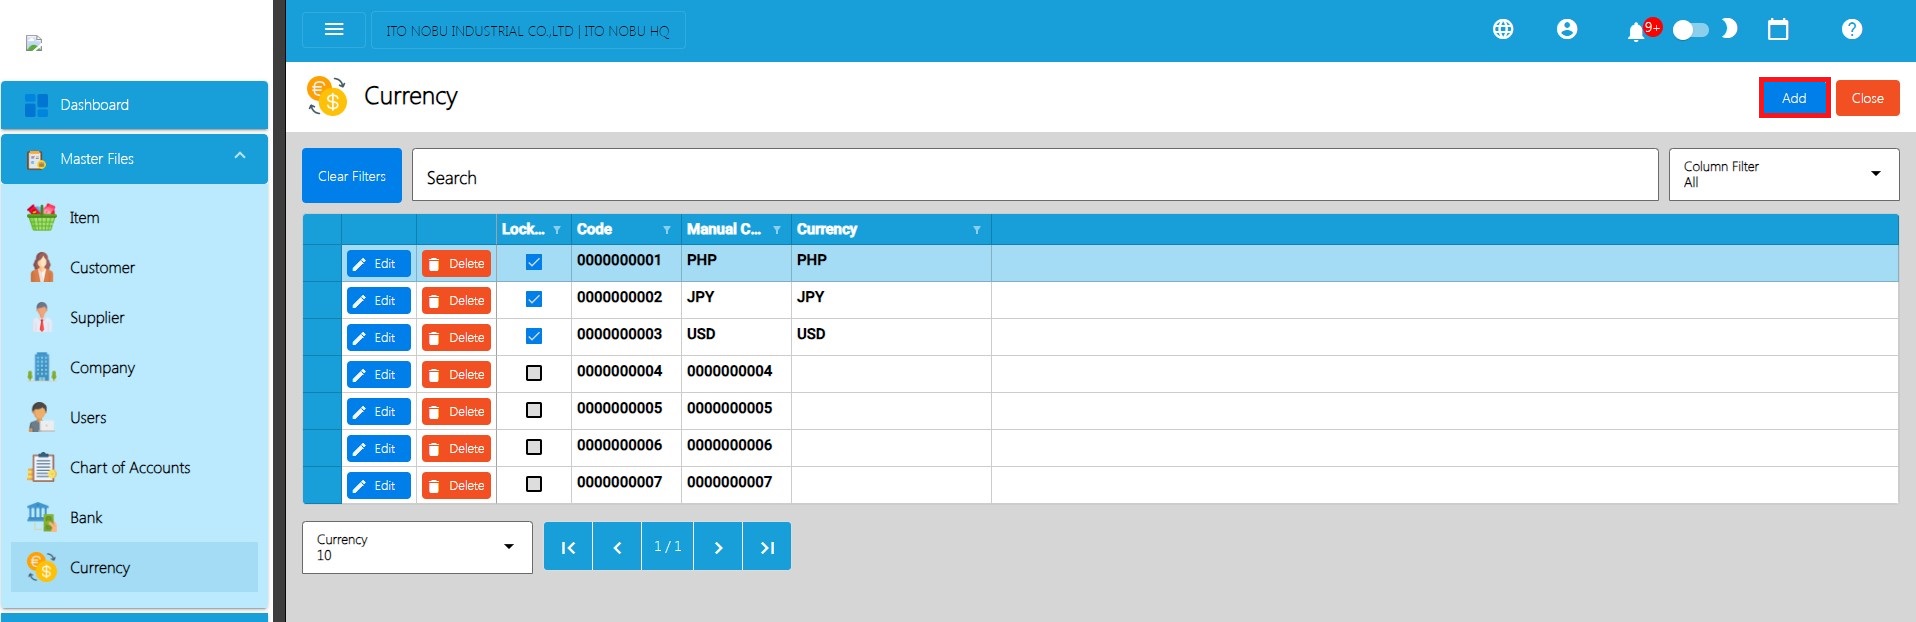1916x622 pixels.
Task: Uncheck the Lock checkbox for PHP row
Action: coord(534,262)
